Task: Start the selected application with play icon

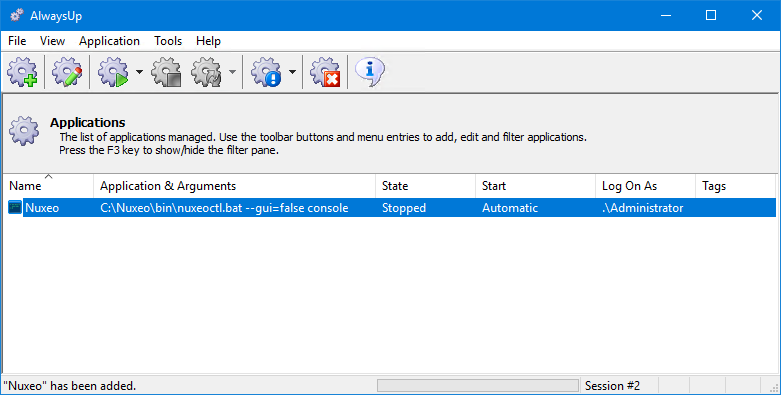Action: pyautogui.click(x=114, y=73)
